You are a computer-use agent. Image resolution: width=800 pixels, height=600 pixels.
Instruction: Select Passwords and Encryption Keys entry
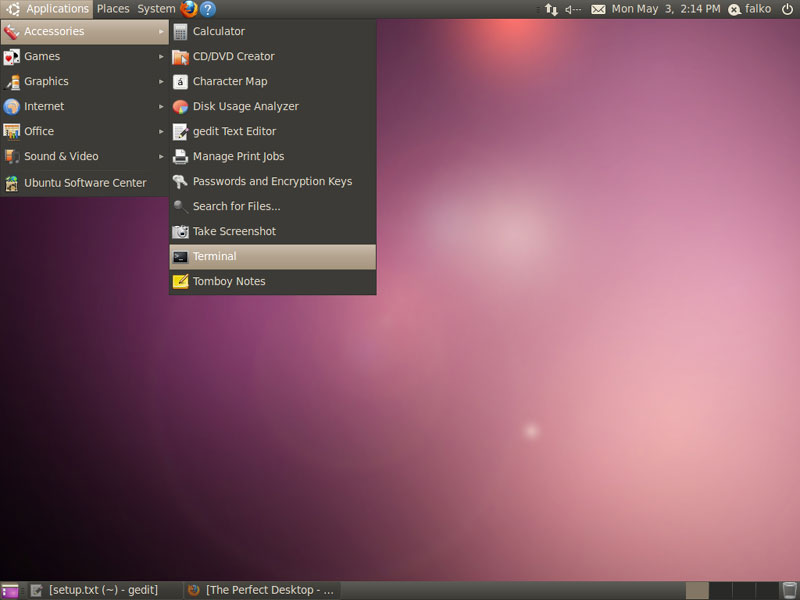point(272,182)
